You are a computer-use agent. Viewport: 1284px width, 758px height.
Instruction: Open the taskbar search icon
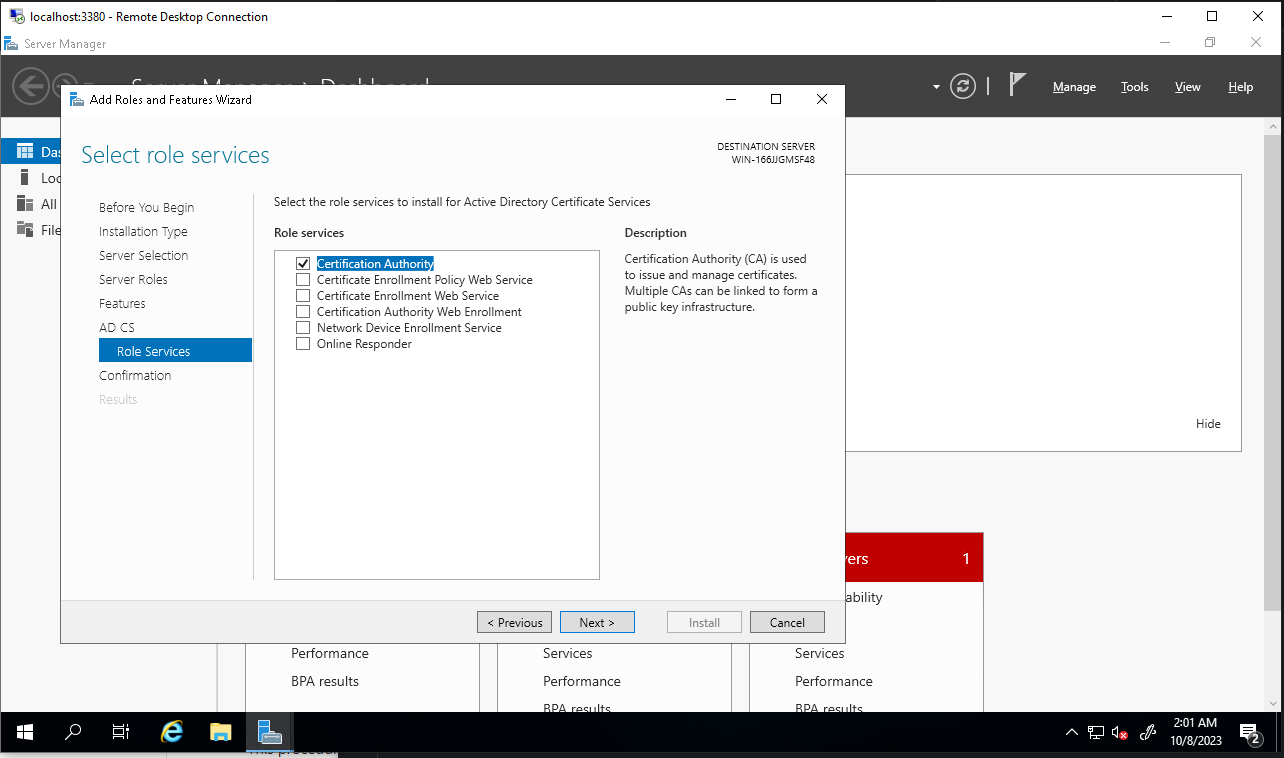73,732
